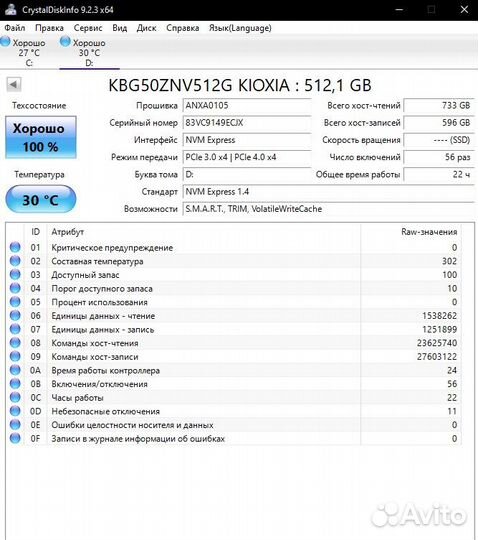
Task: Click status icon of Порог доступного запаса row
Action: point(15,288)
